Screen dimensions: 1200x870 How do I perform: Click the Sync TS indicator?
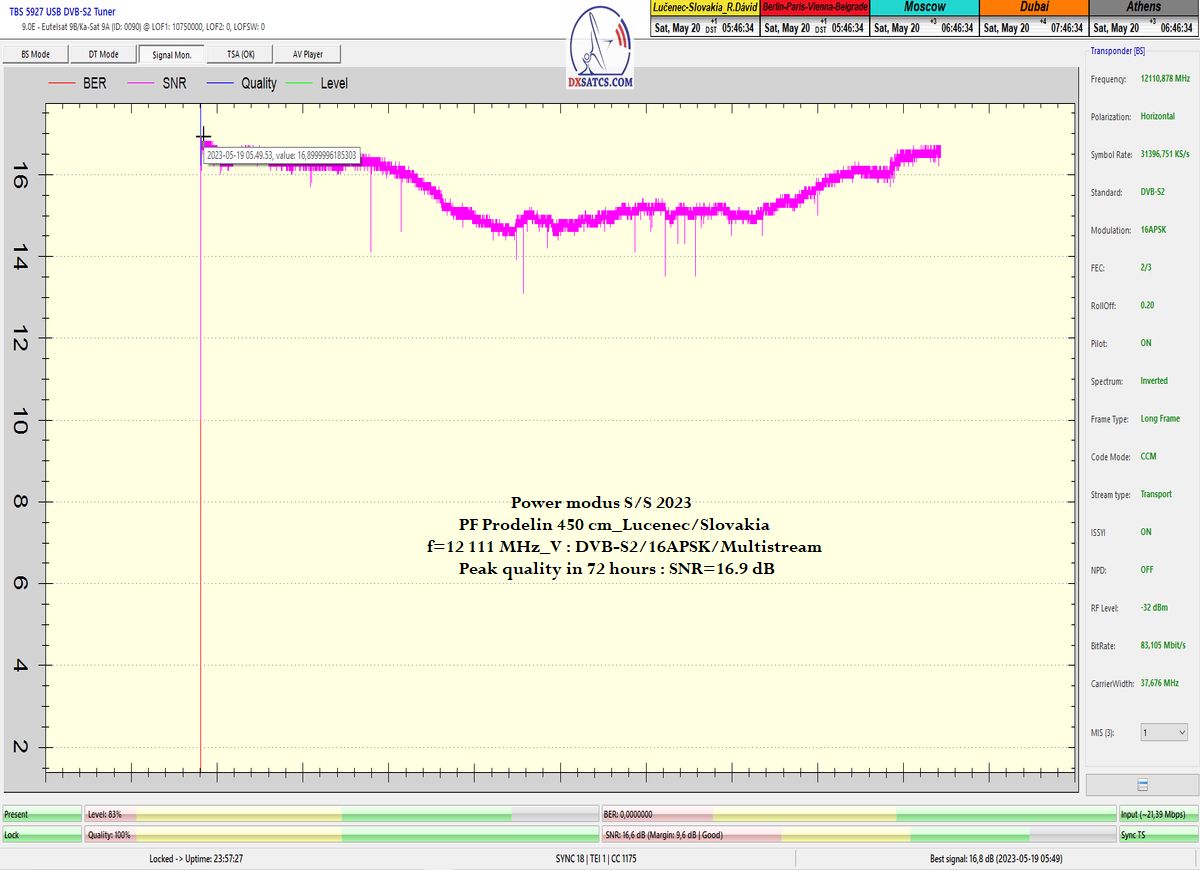pos(1158,834)
